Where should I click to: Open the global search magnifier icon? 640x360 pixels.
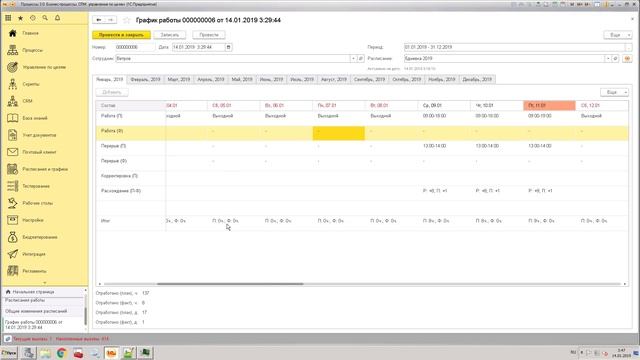click(45, 18)
